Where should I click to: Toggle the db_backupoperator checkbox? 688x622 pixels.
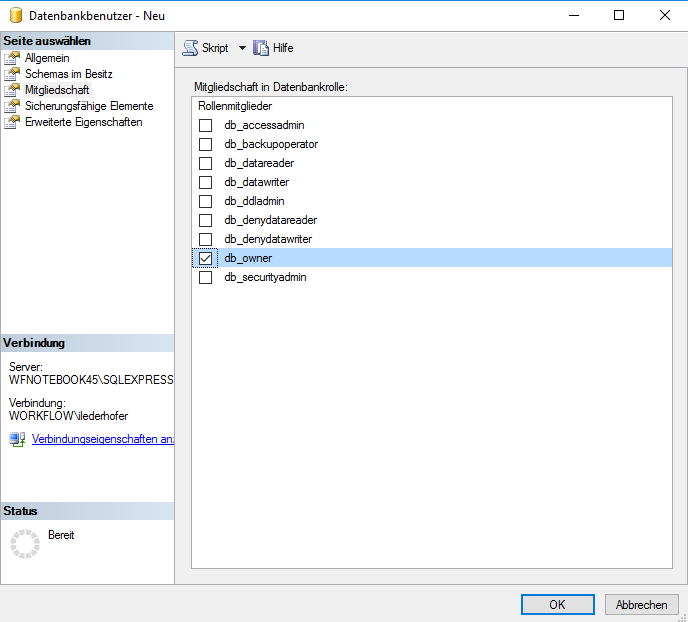pos(206,144)
